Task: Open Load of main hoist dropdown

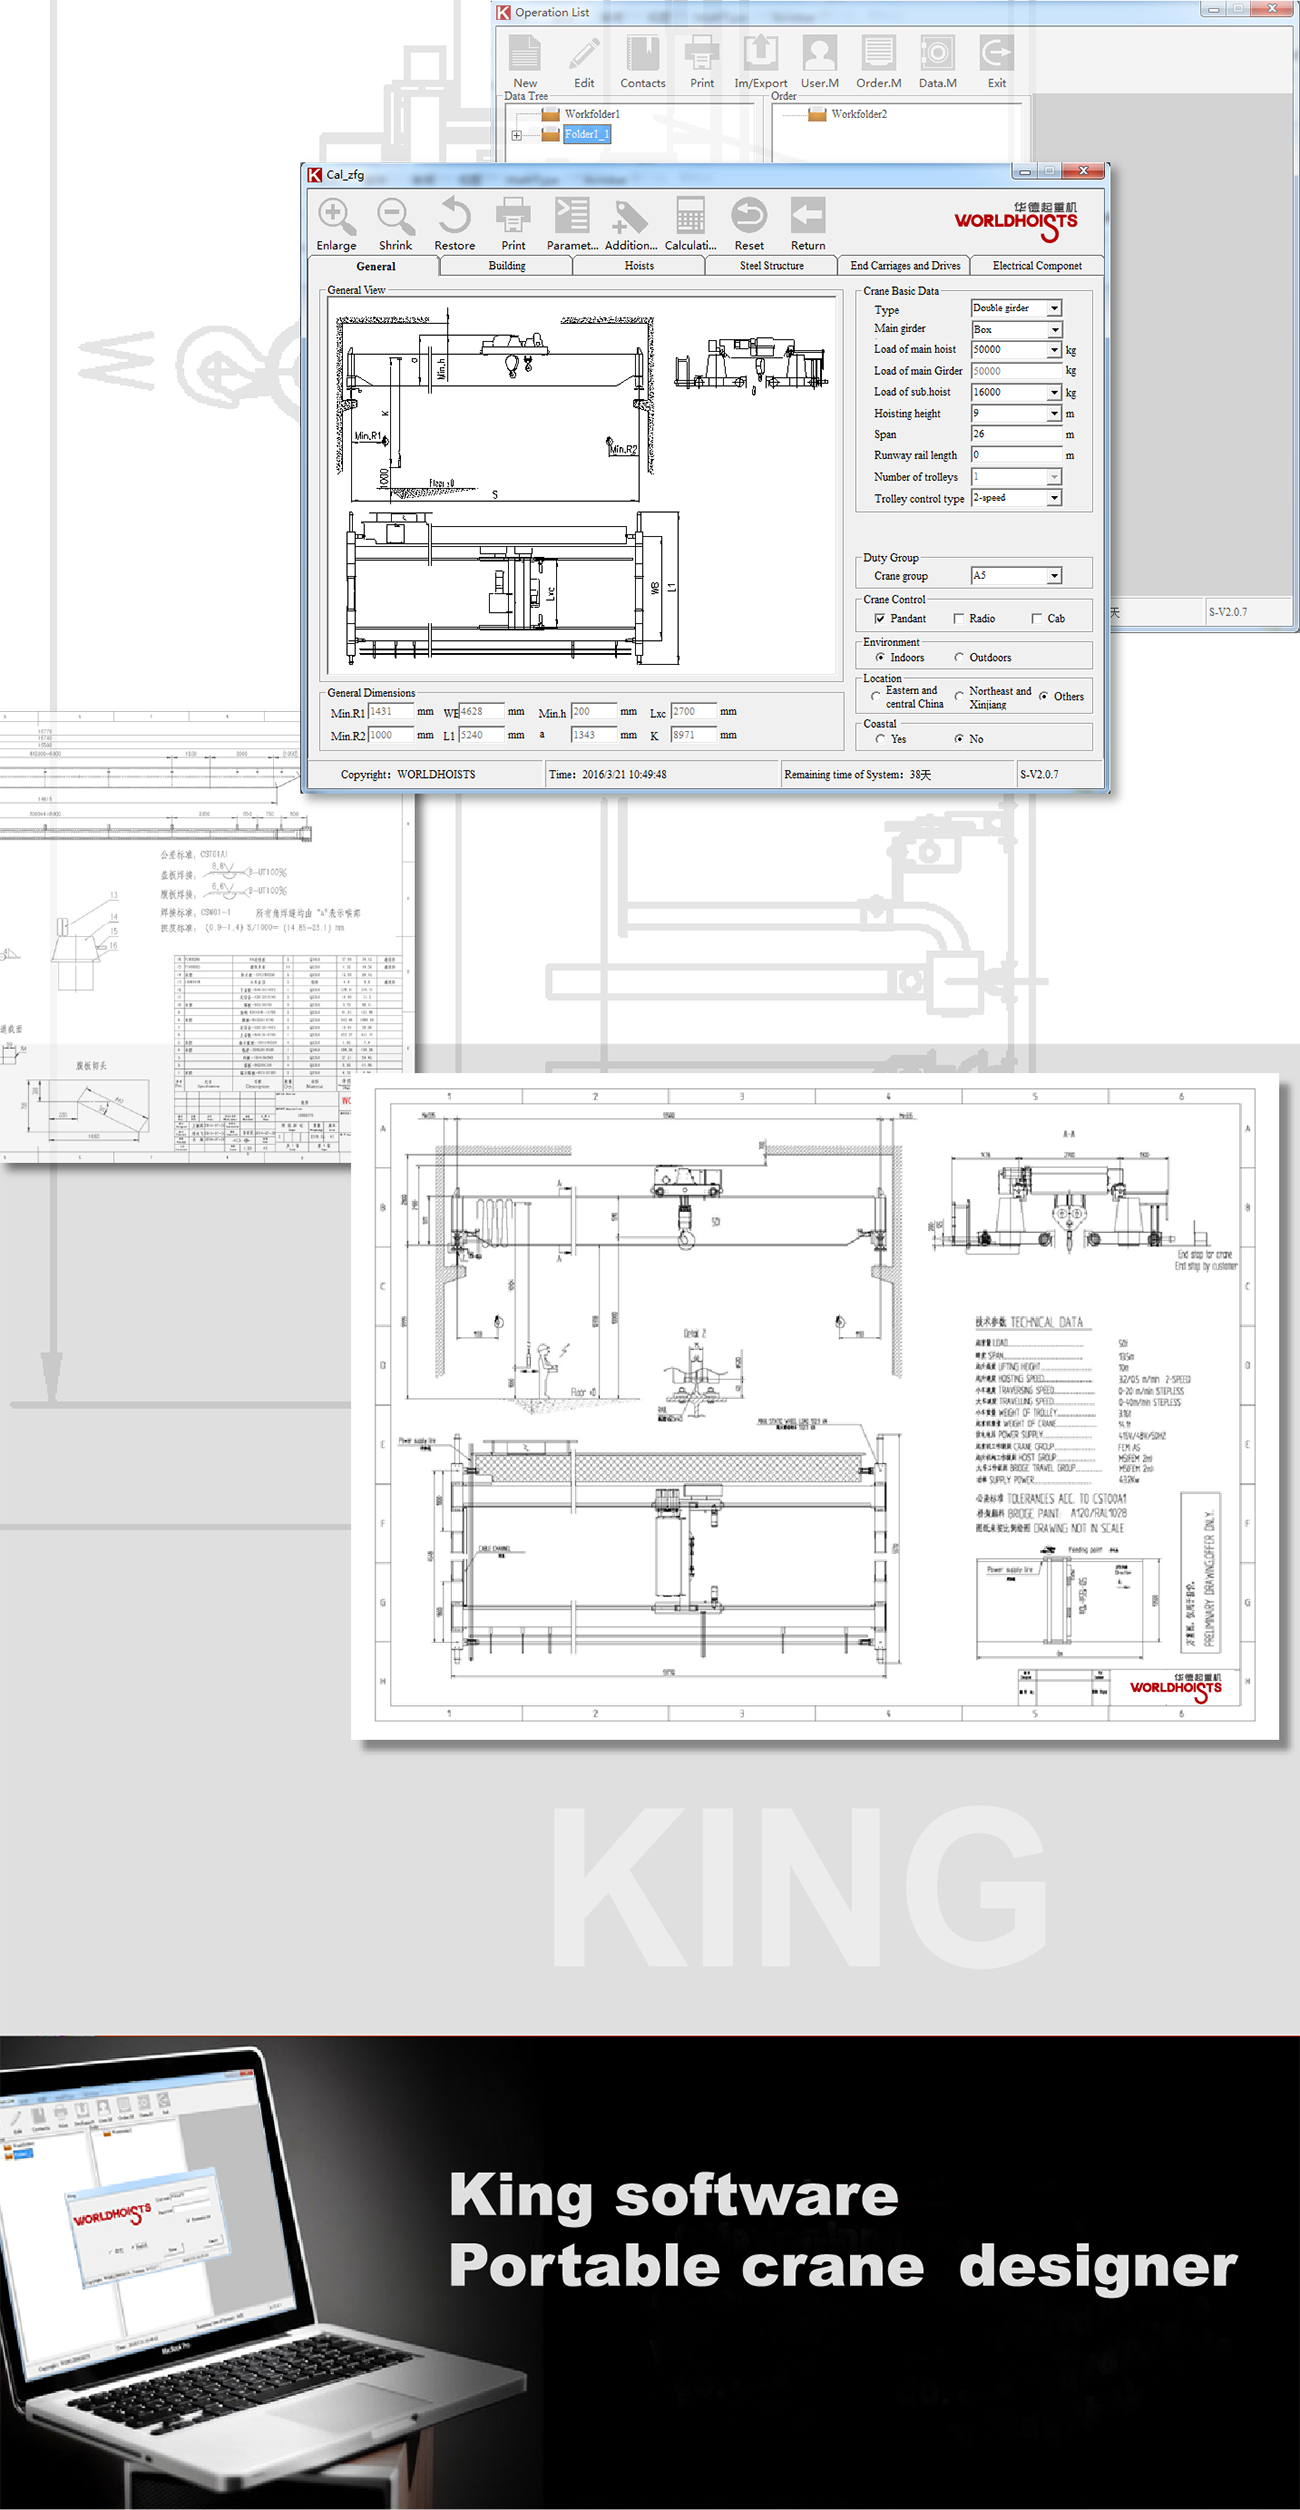Action: [1054, 350]
